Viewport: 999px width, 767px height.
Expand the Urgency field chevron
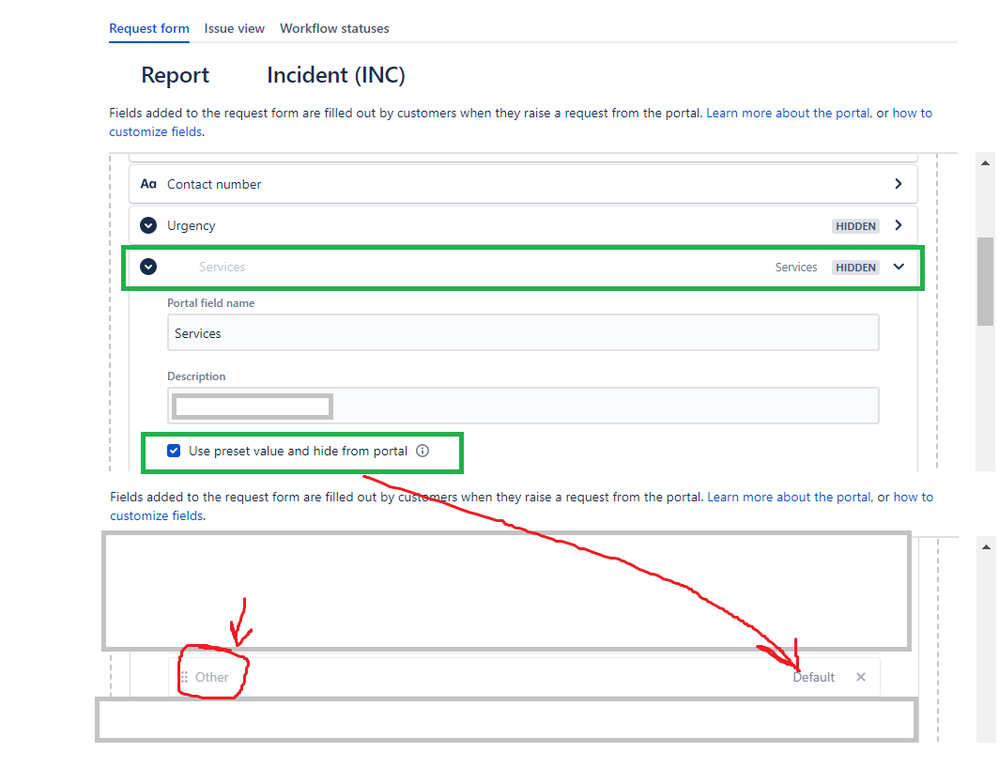pyautogui.click(x=898, y=226)
